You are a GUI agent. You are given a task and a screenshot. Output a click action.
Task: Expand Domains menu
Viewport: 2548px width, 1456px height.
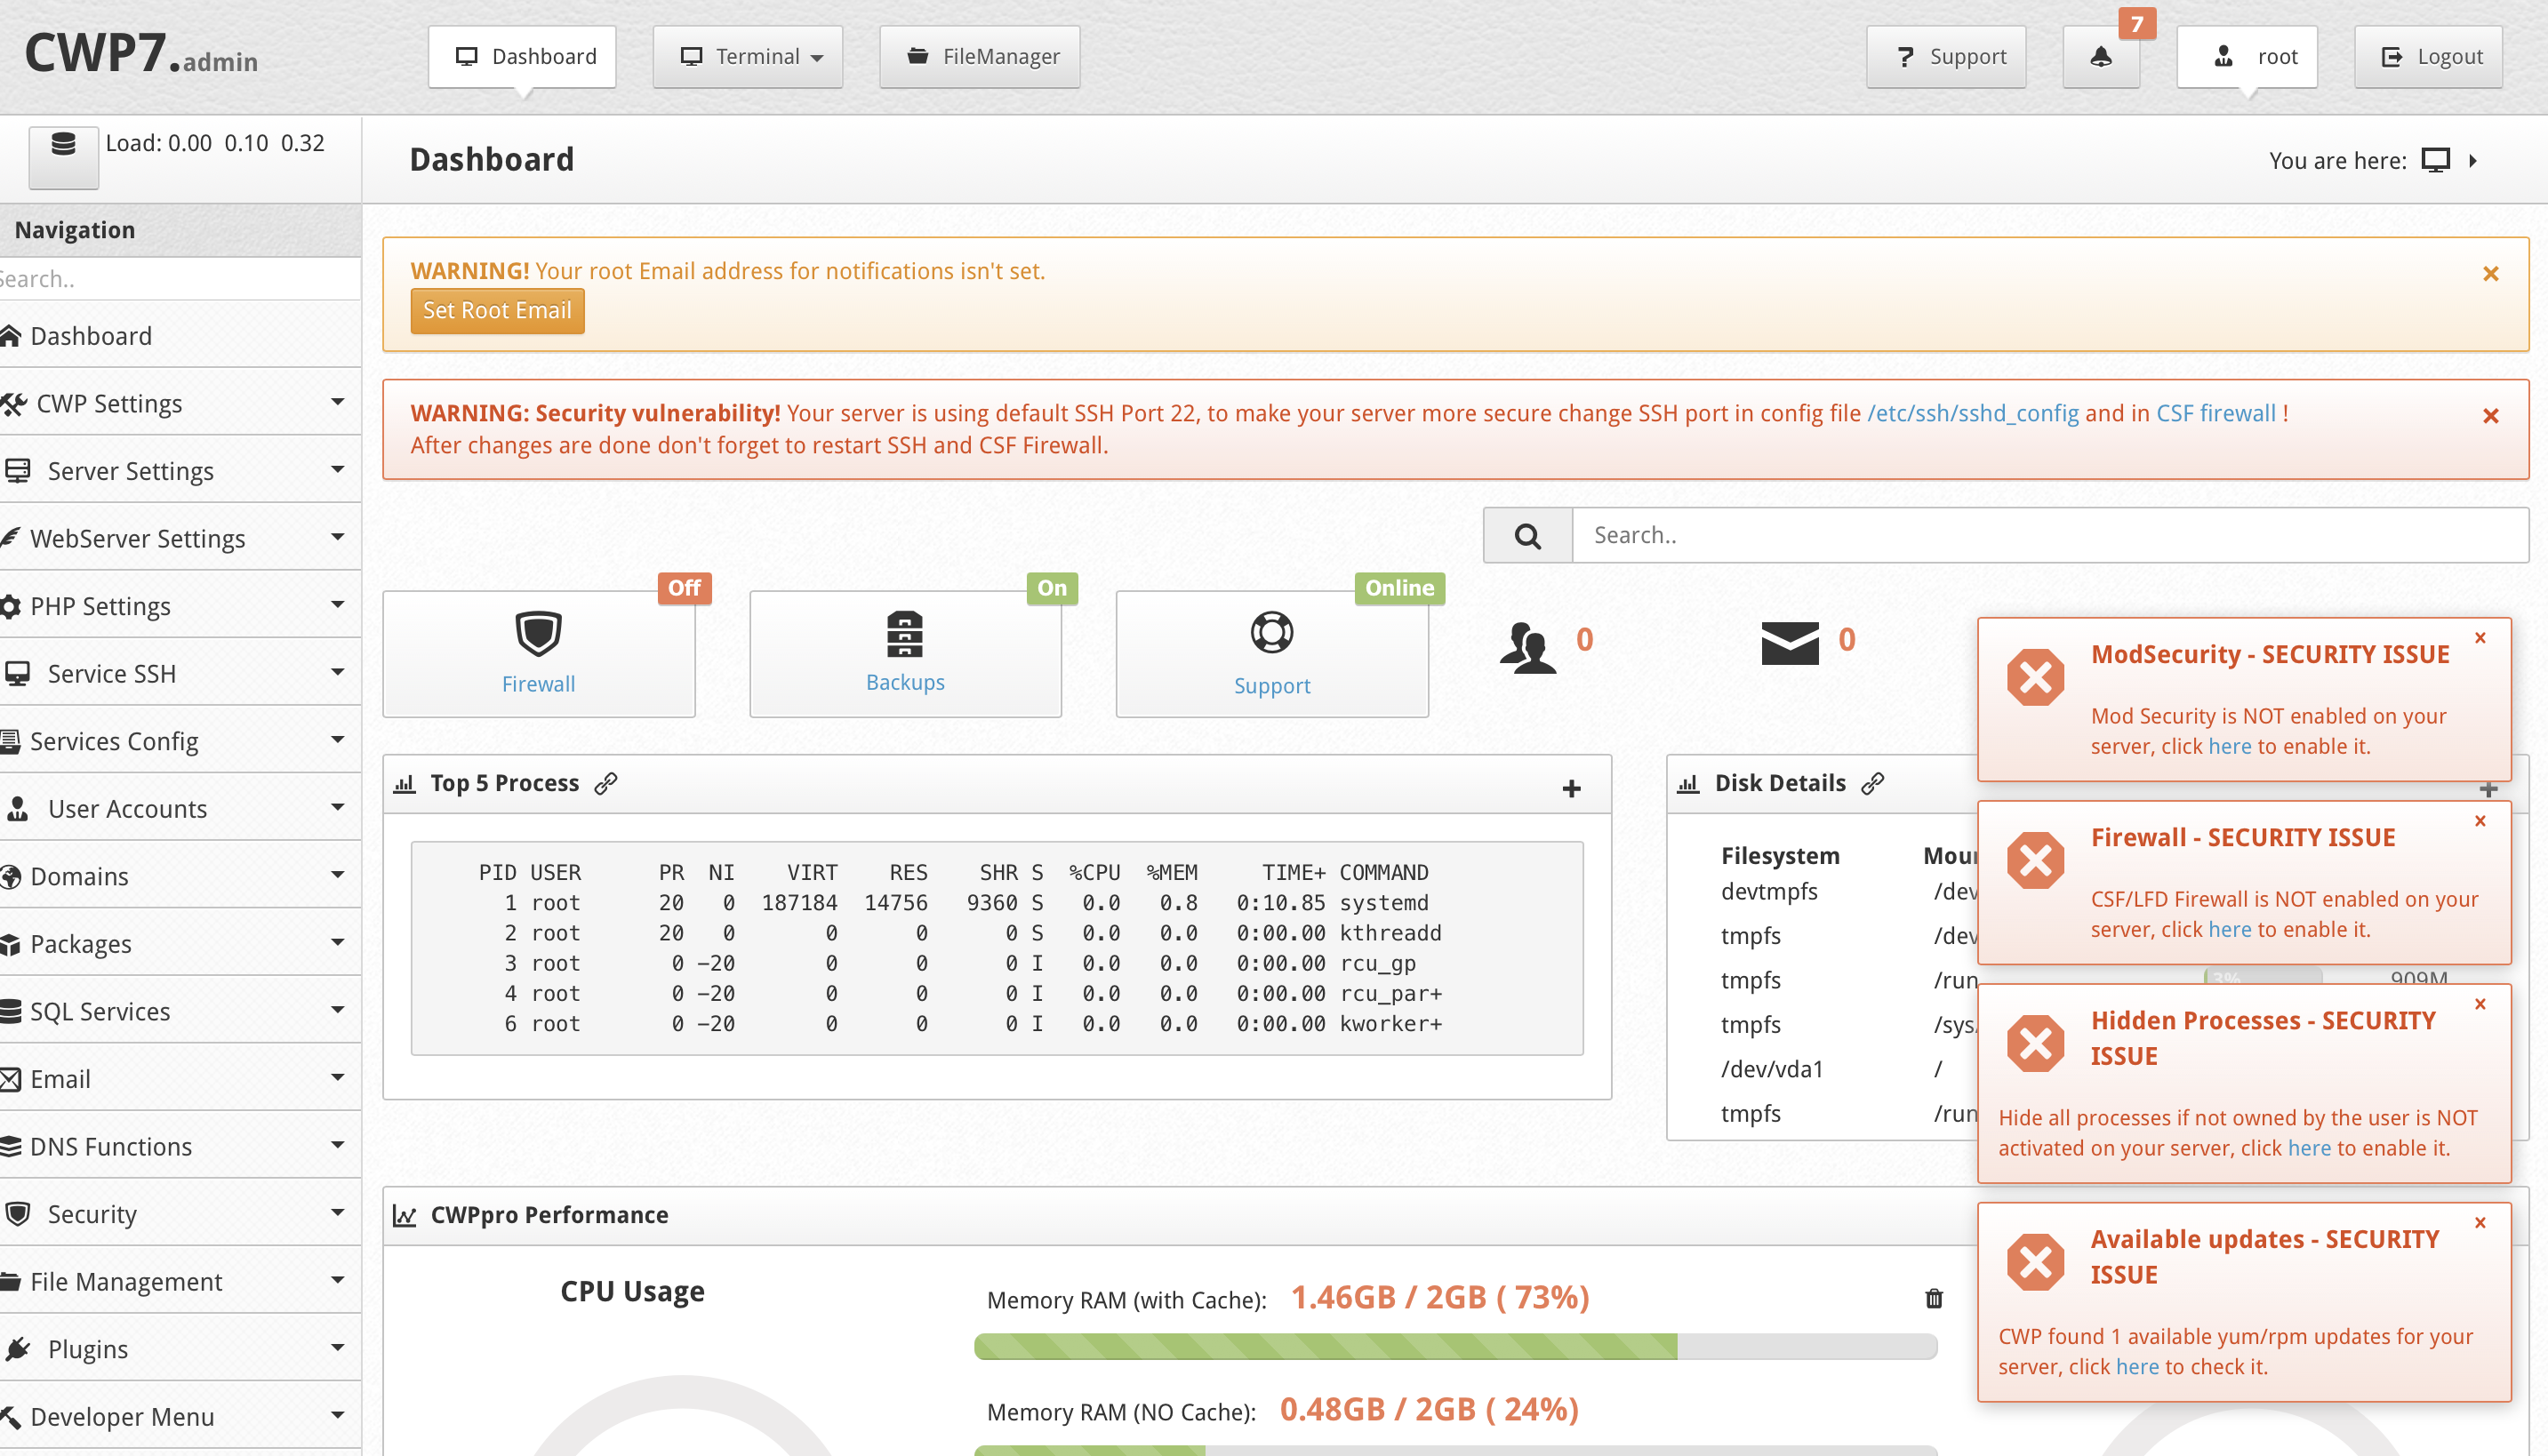pos(180,876)
